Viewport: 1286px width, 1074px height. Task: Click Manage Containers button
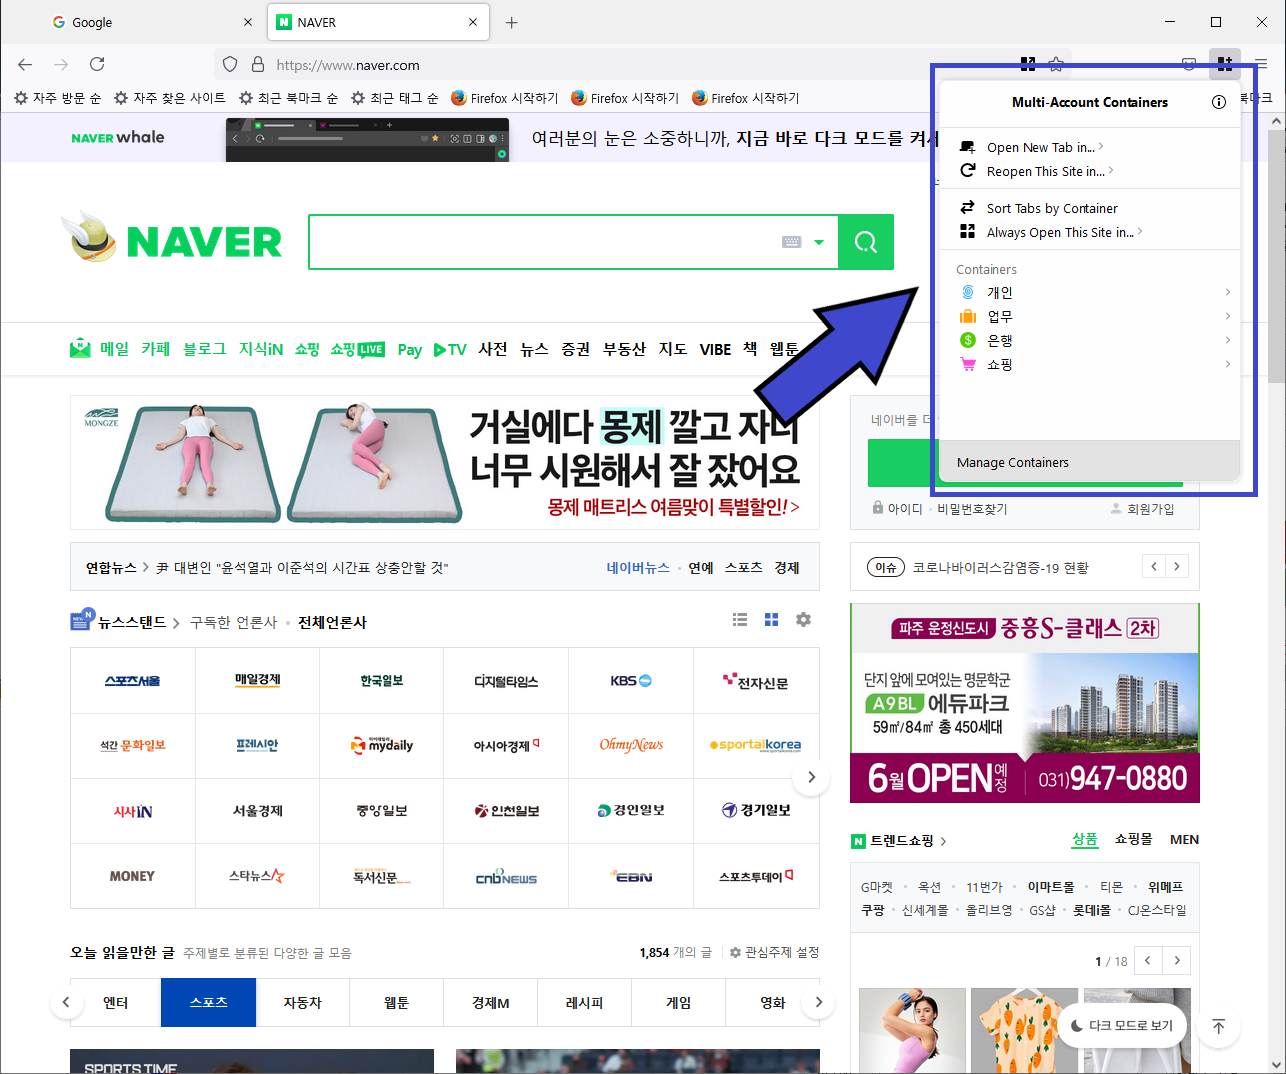[1090, 462]
